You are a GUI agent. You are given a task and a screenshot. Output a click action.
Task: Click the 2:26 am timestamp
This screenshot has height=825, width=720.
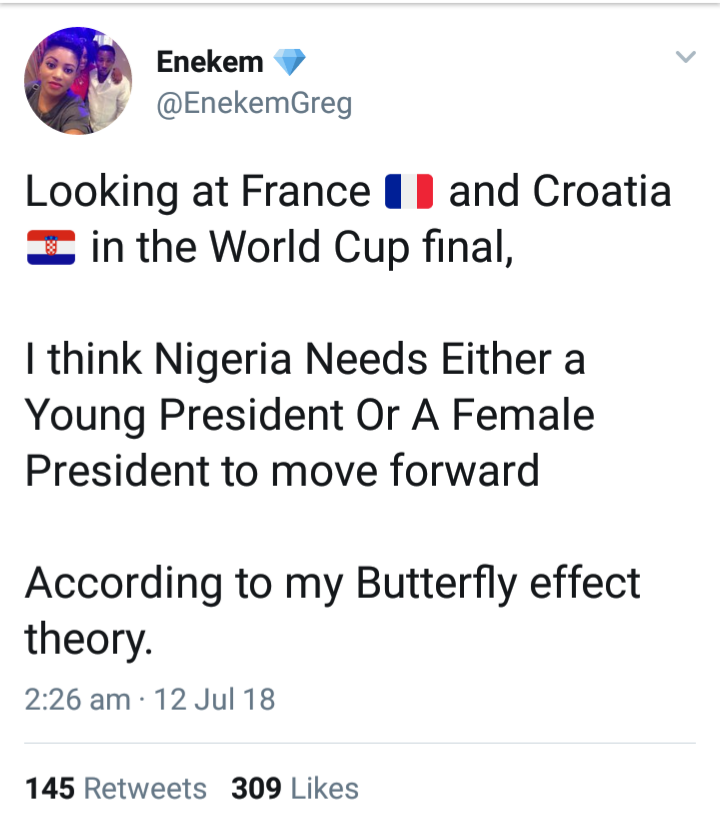tap(77, 698)
